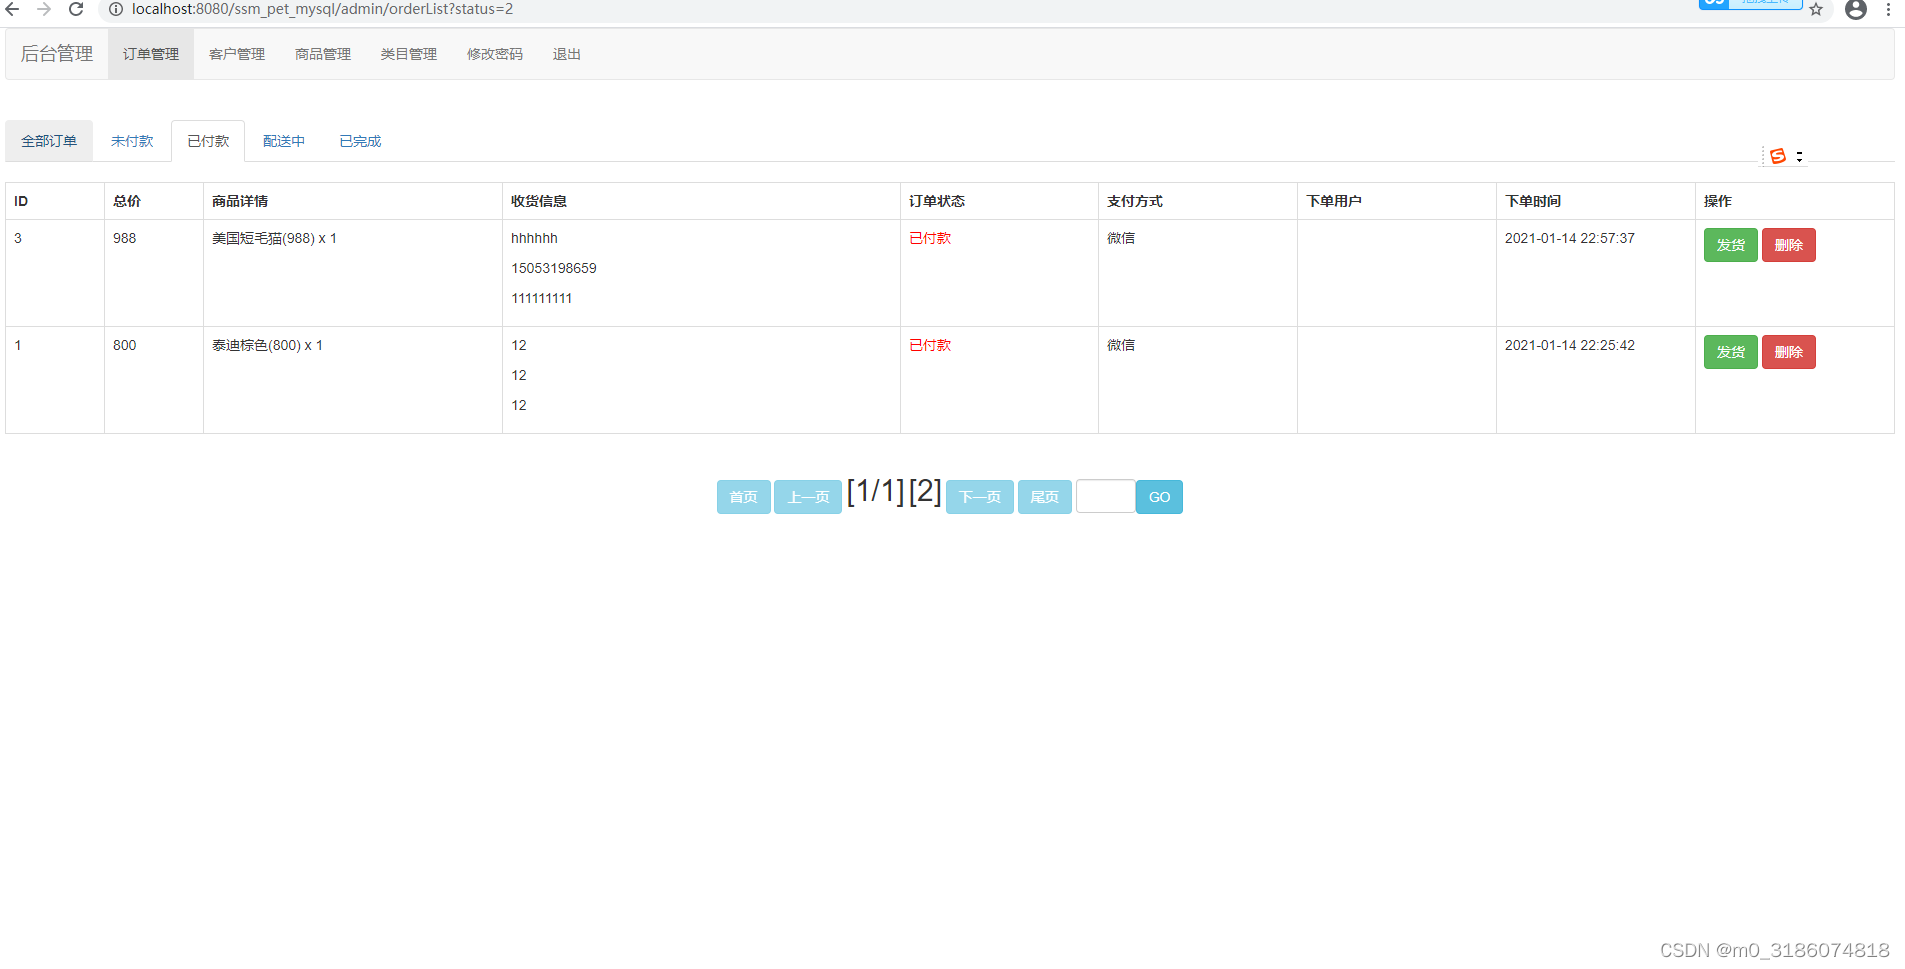Open 商品管理 in top navigation
Screen dimensions: 1905x969
323,54
